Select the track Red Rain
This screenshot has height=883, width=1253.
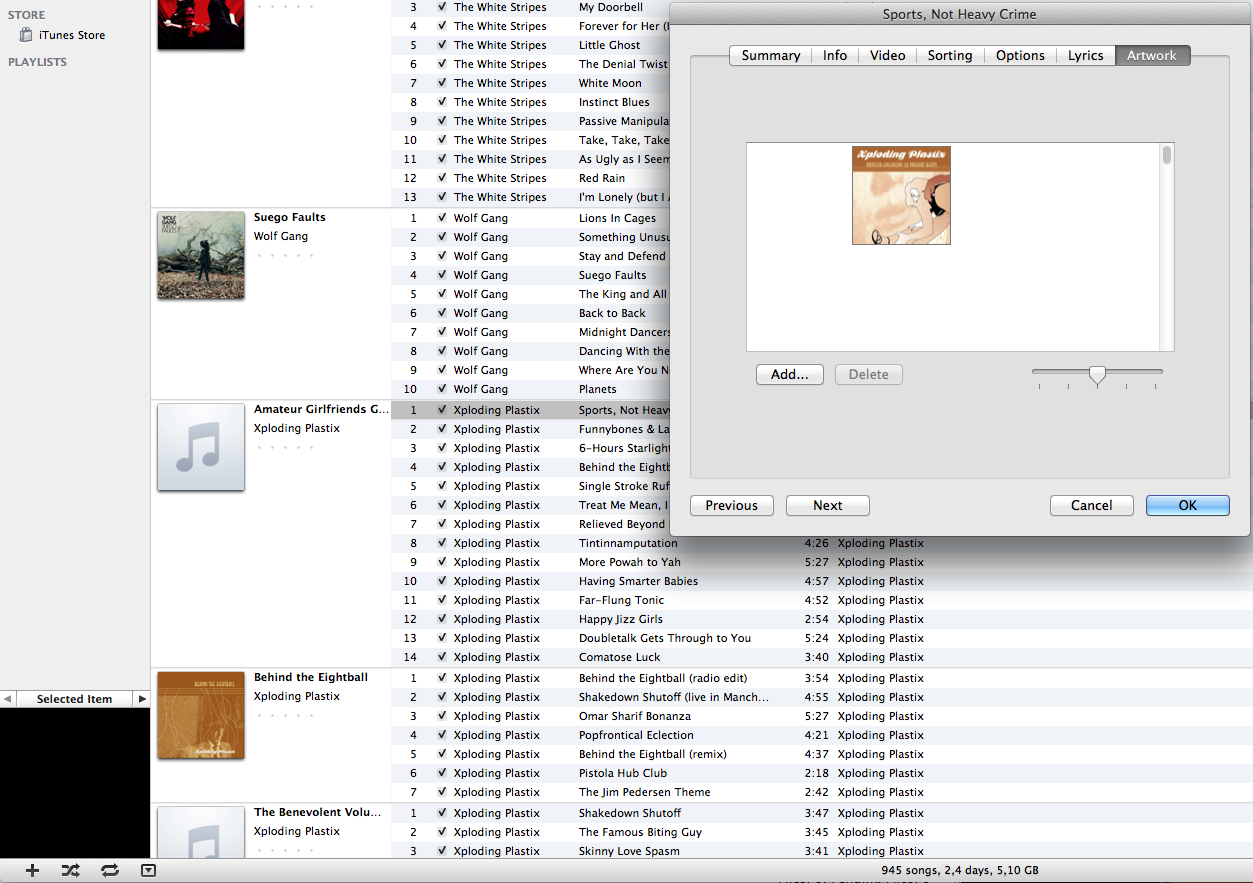pyautogui.click(x=602, y=178)
